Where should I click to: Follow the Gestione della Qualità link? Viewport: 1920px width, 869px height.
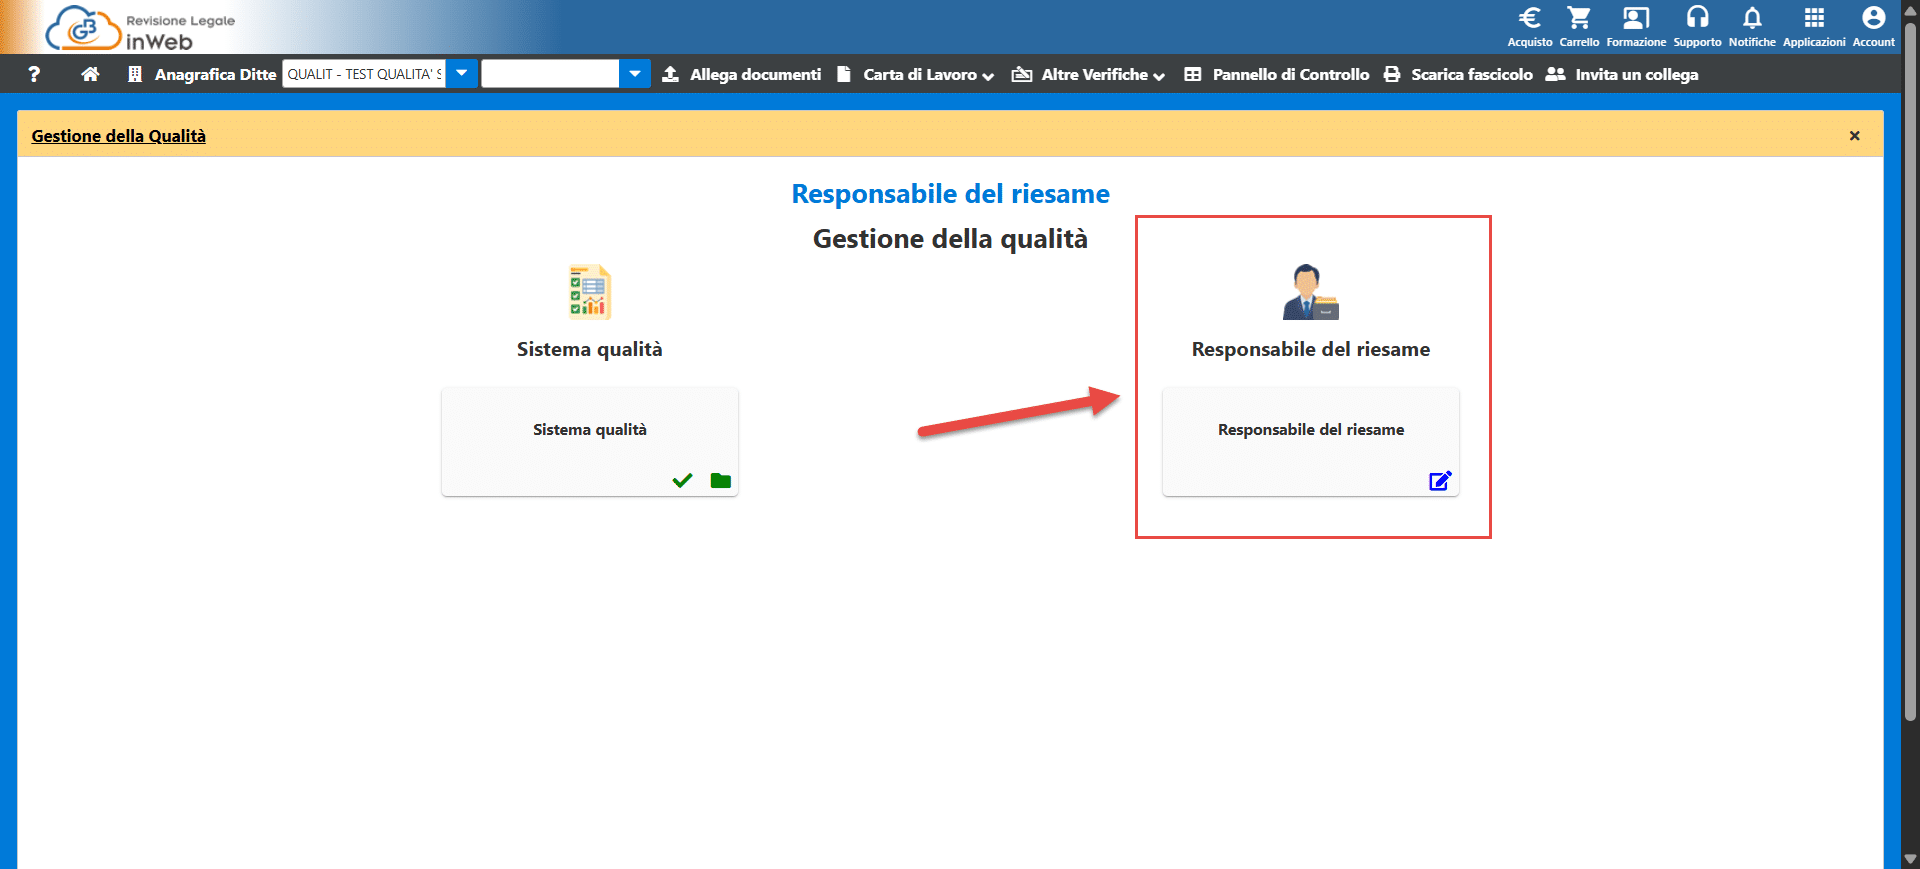click(119, 136)
